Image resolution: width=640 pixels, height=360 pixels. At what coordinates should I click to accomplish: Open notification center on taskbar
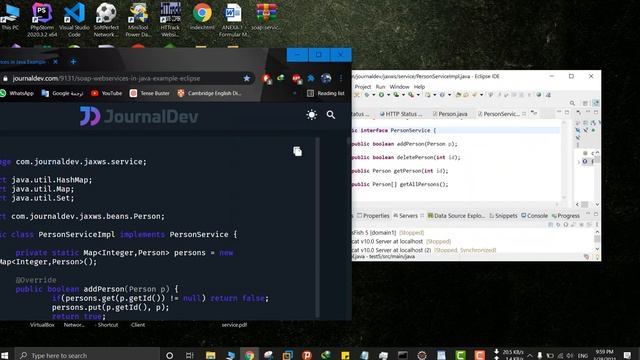tap(627, 355)
